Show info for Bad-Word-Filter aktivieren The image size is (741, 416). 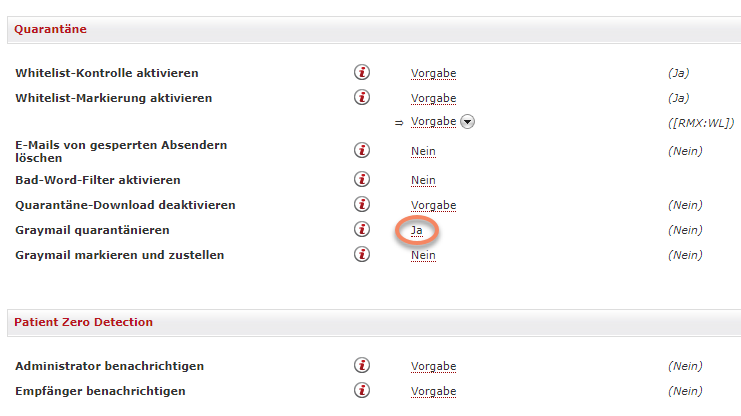click(x=362, y=180)
